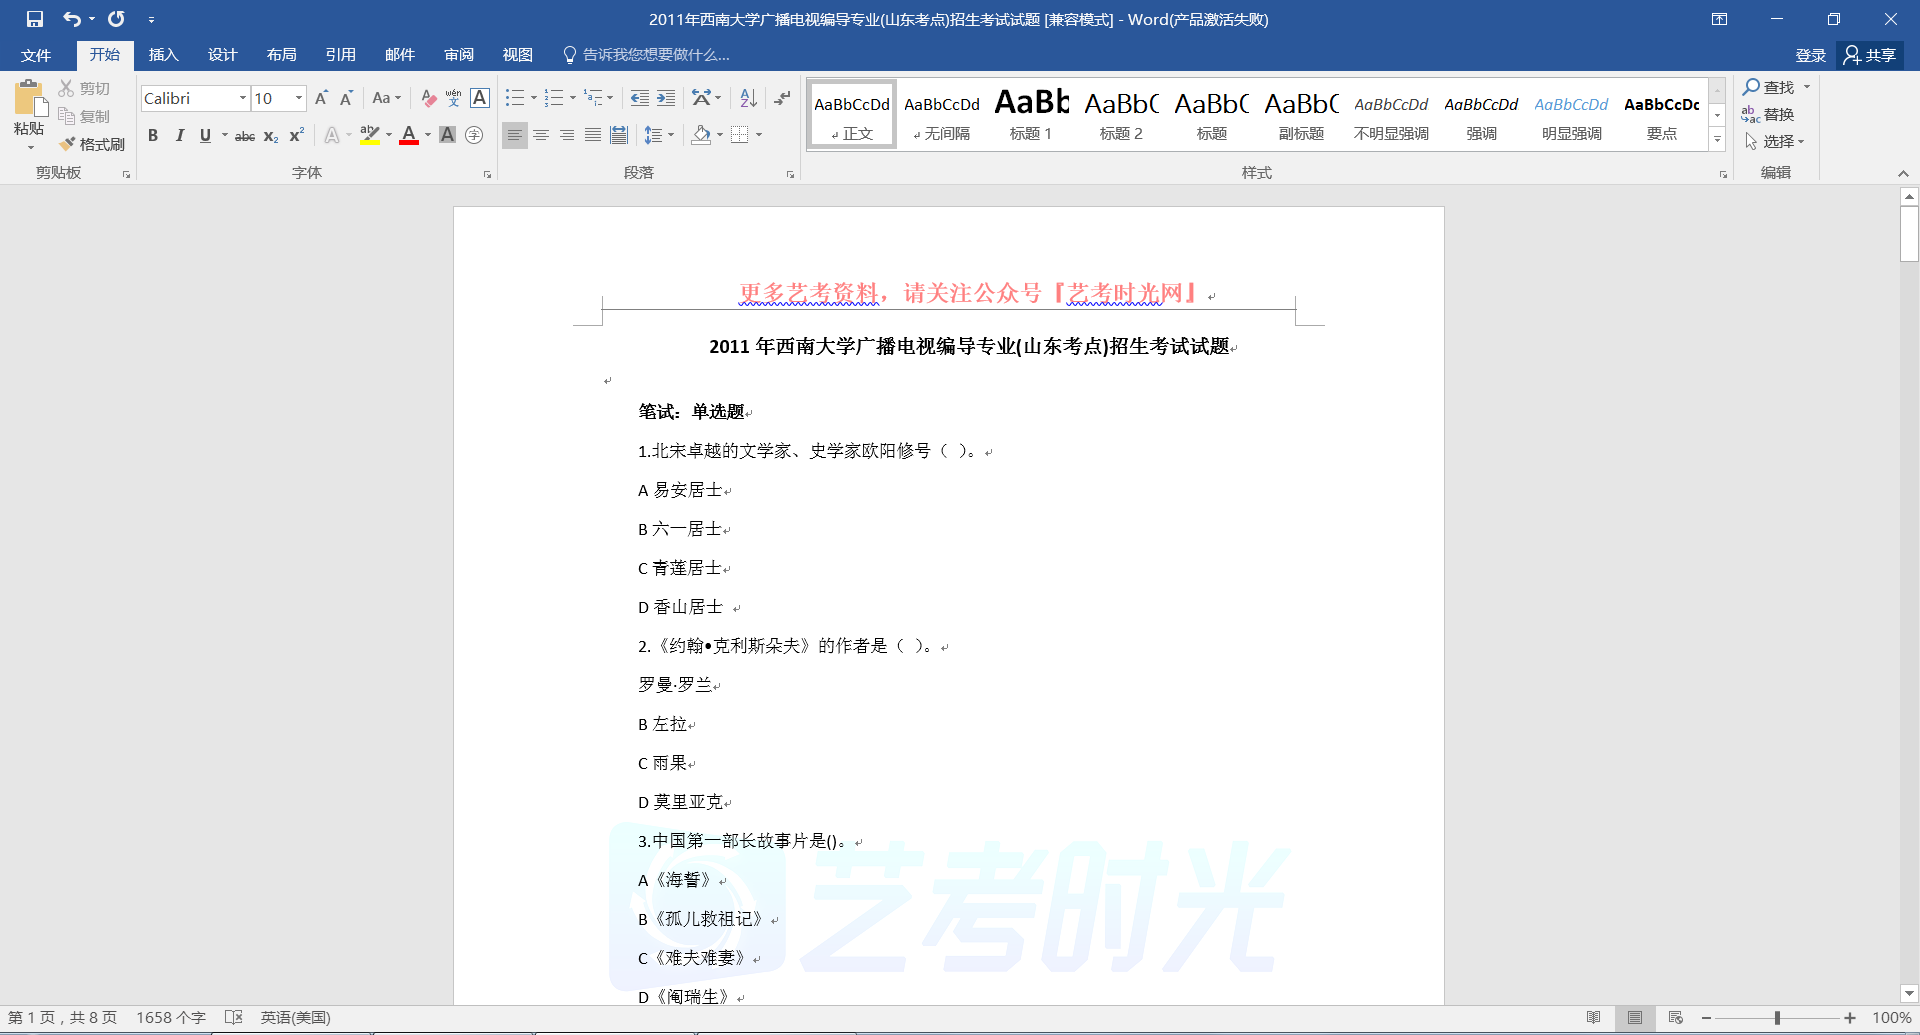Viewport: 1920px width, 1035px height.
Task: Toggle Bold formatting
Action: coord(153,135)
